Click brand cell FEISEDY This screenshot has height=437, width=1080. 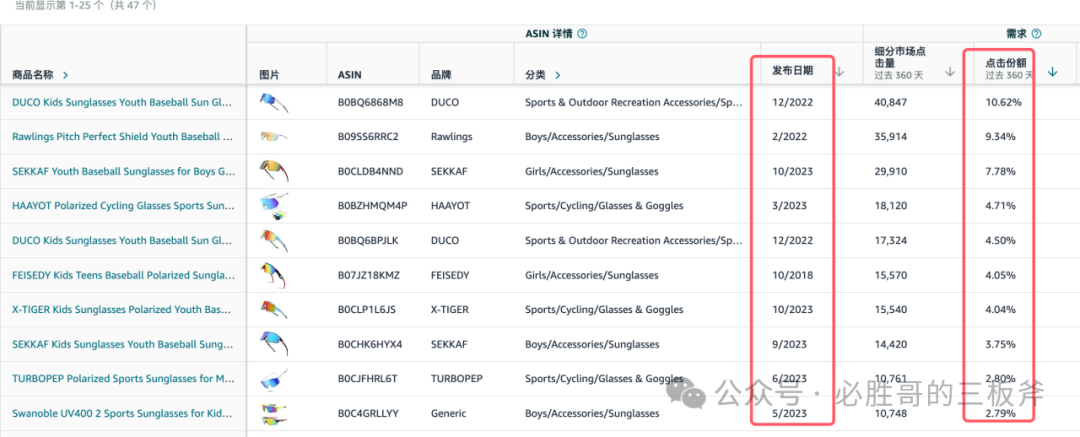(450, 275)
